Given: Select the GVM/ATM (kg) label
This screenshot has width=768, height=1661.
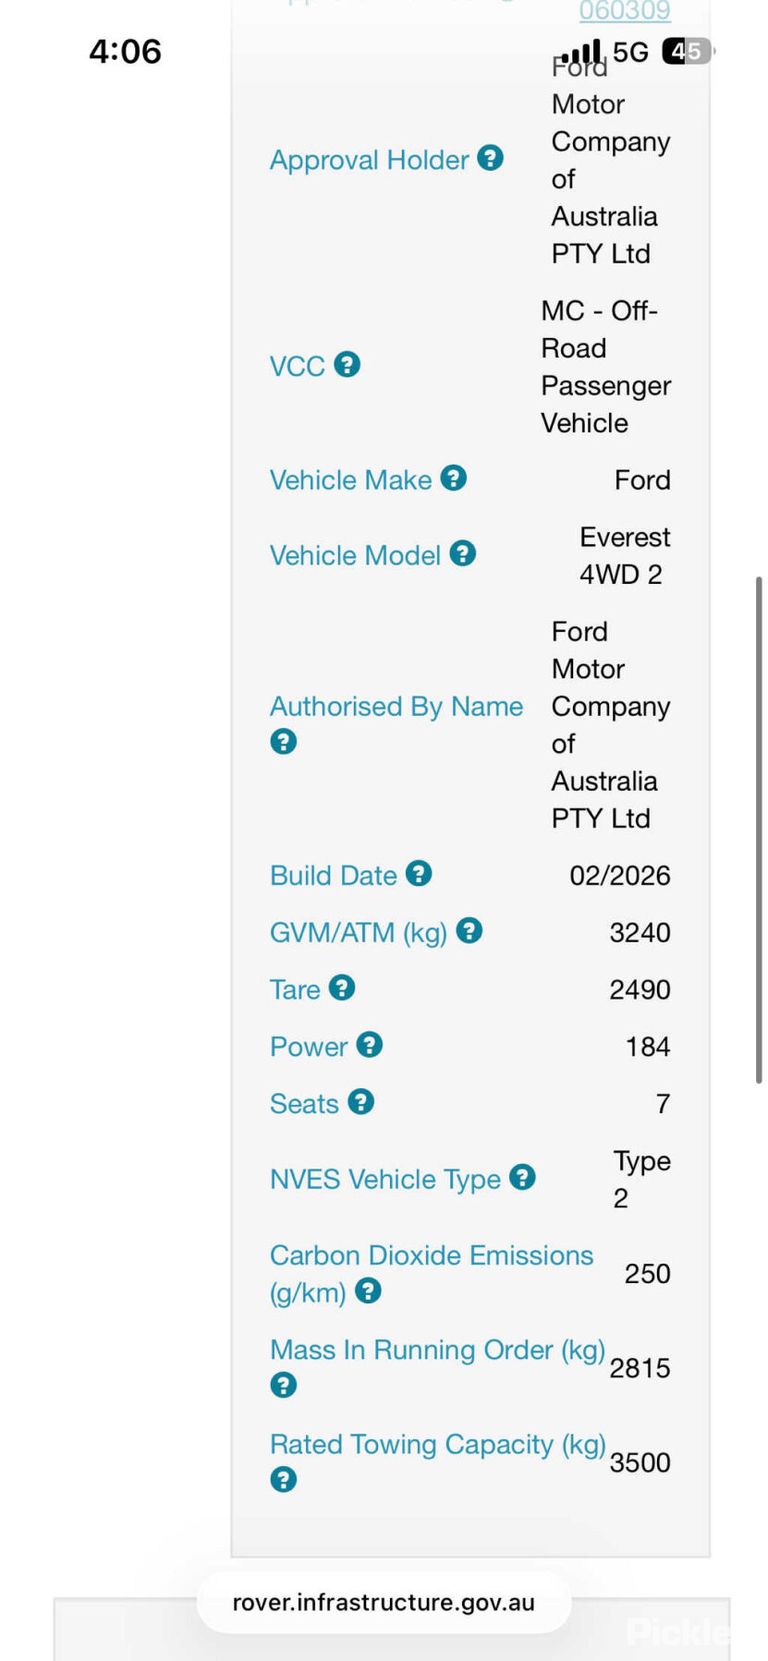Looking at the screenshot, I should point(359,933).
